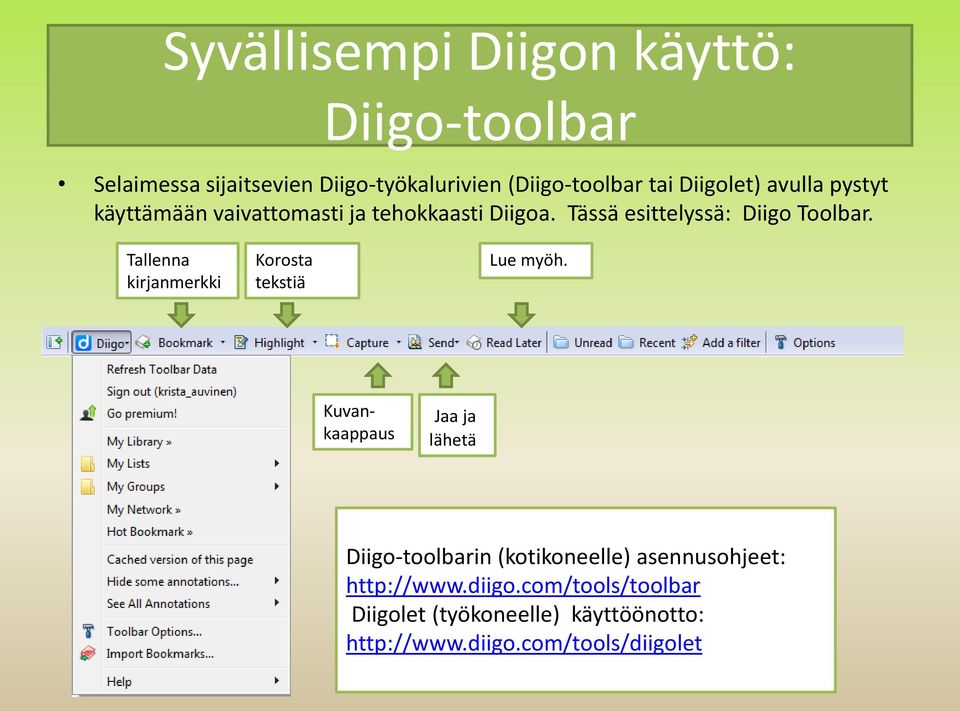Viewport: 960px width, 711px height.
Task: Click the Capture toolbar label
Action: click(x=367, y=343)
